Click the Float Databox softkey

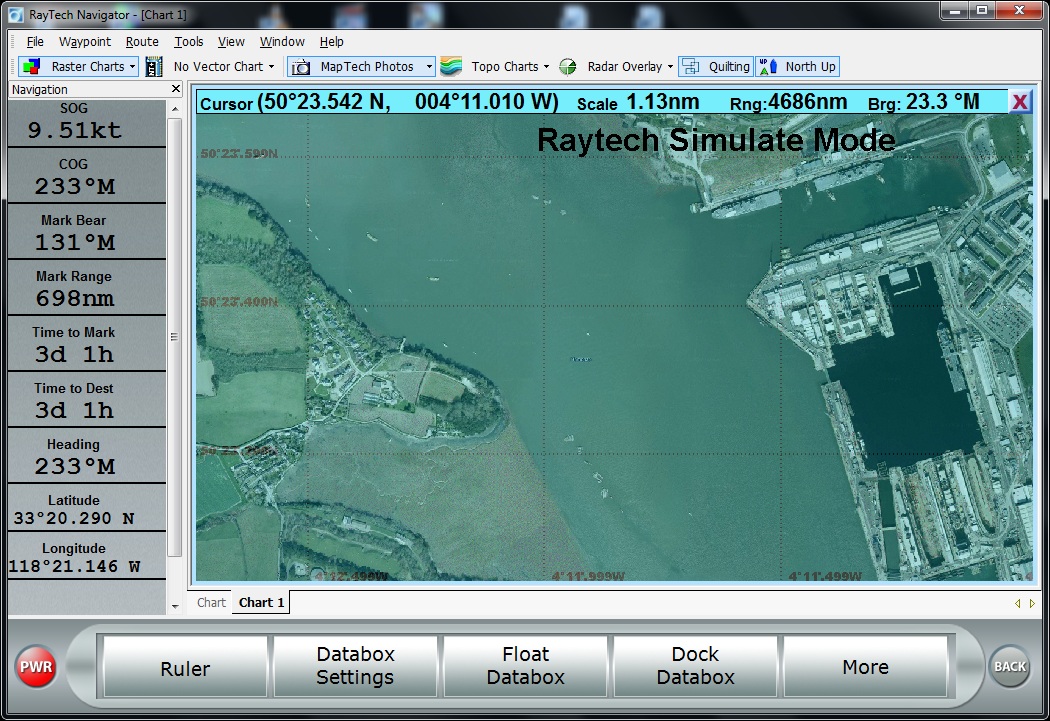[x=526, y=666]
